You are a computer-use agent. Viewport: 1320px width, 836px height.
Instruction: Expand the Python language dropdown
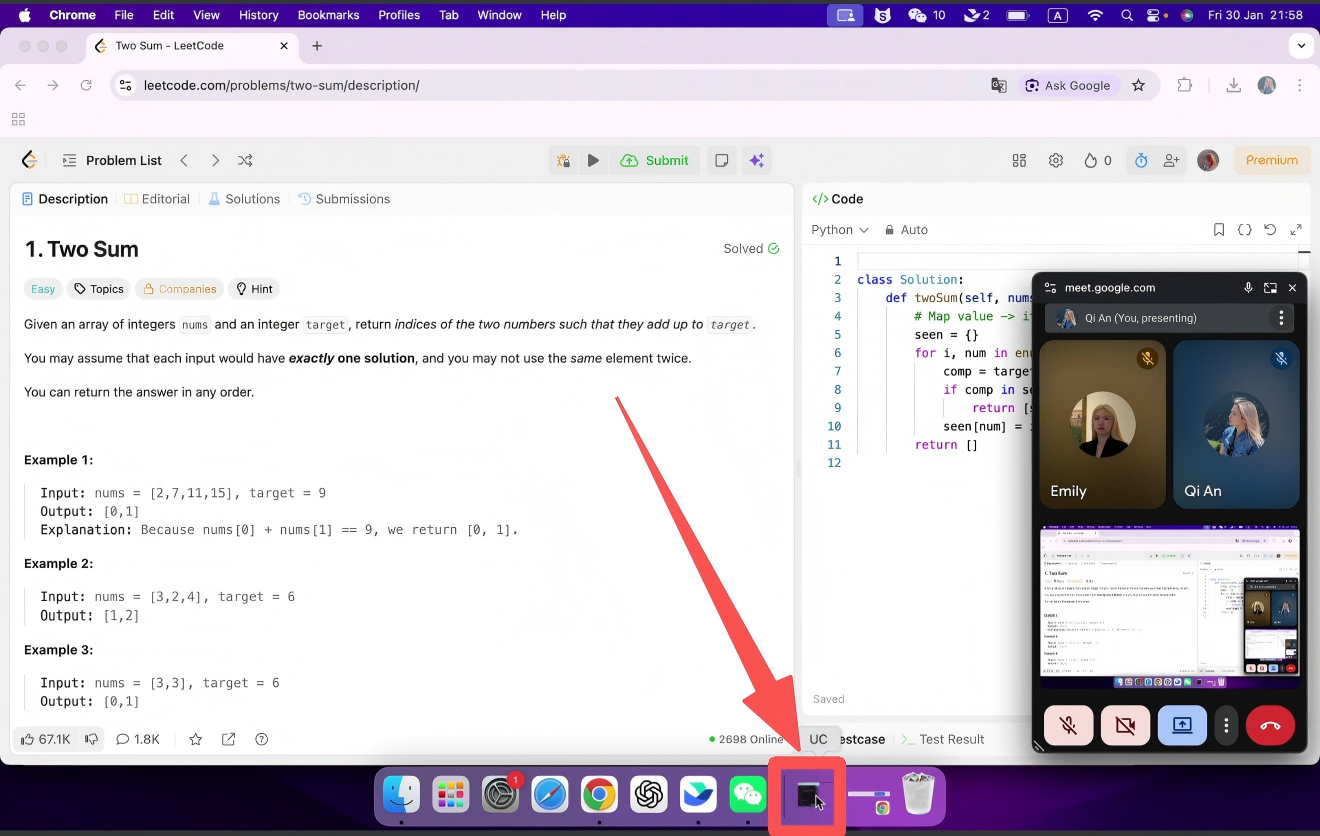point(839,230)
